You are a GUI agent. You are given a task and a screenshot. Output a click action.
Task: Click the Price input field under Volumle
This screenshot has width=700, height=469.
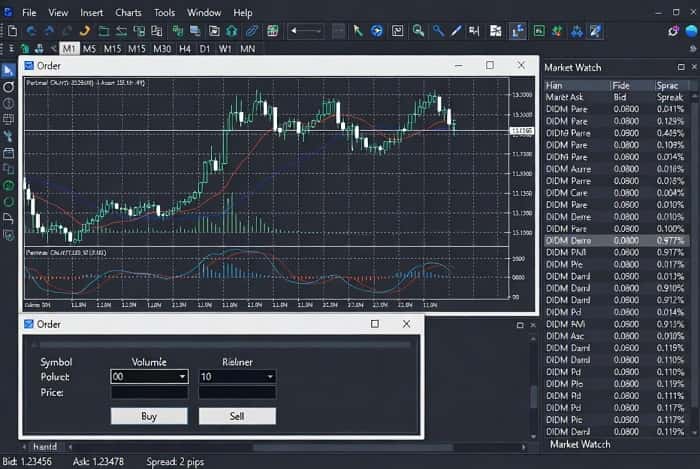click(x=149, y=393)
